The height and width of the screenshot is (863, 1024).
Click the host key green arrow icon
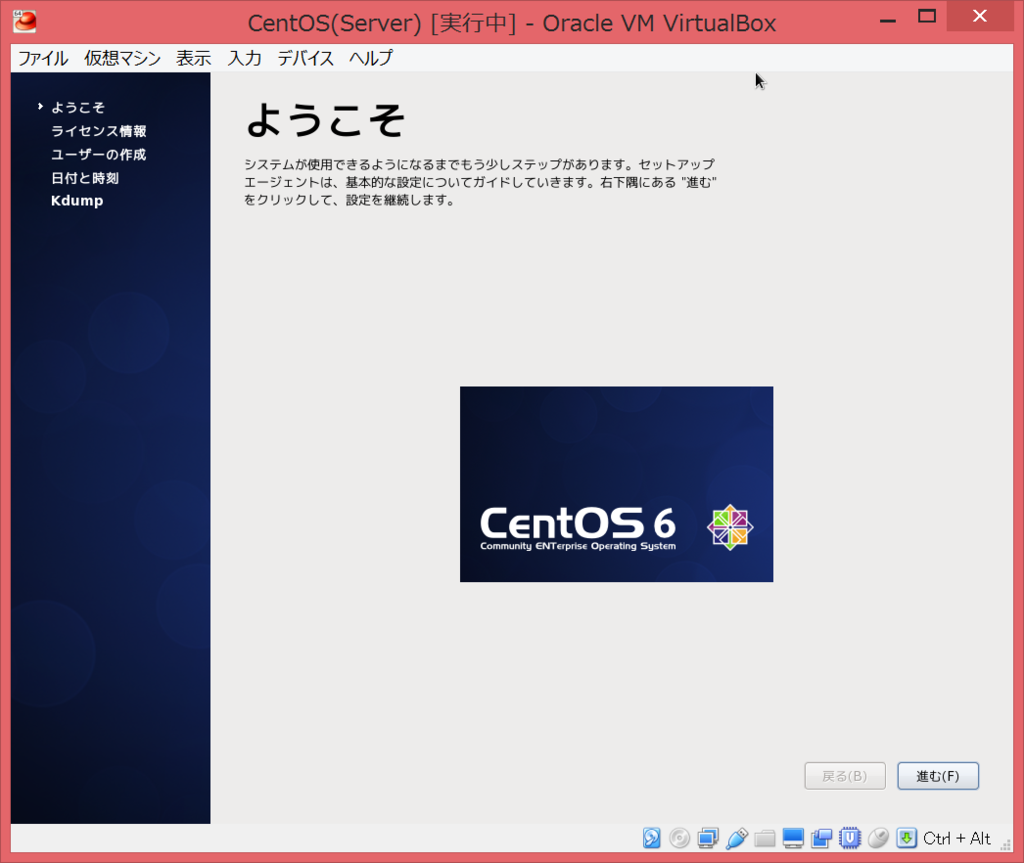pos(906,838)
